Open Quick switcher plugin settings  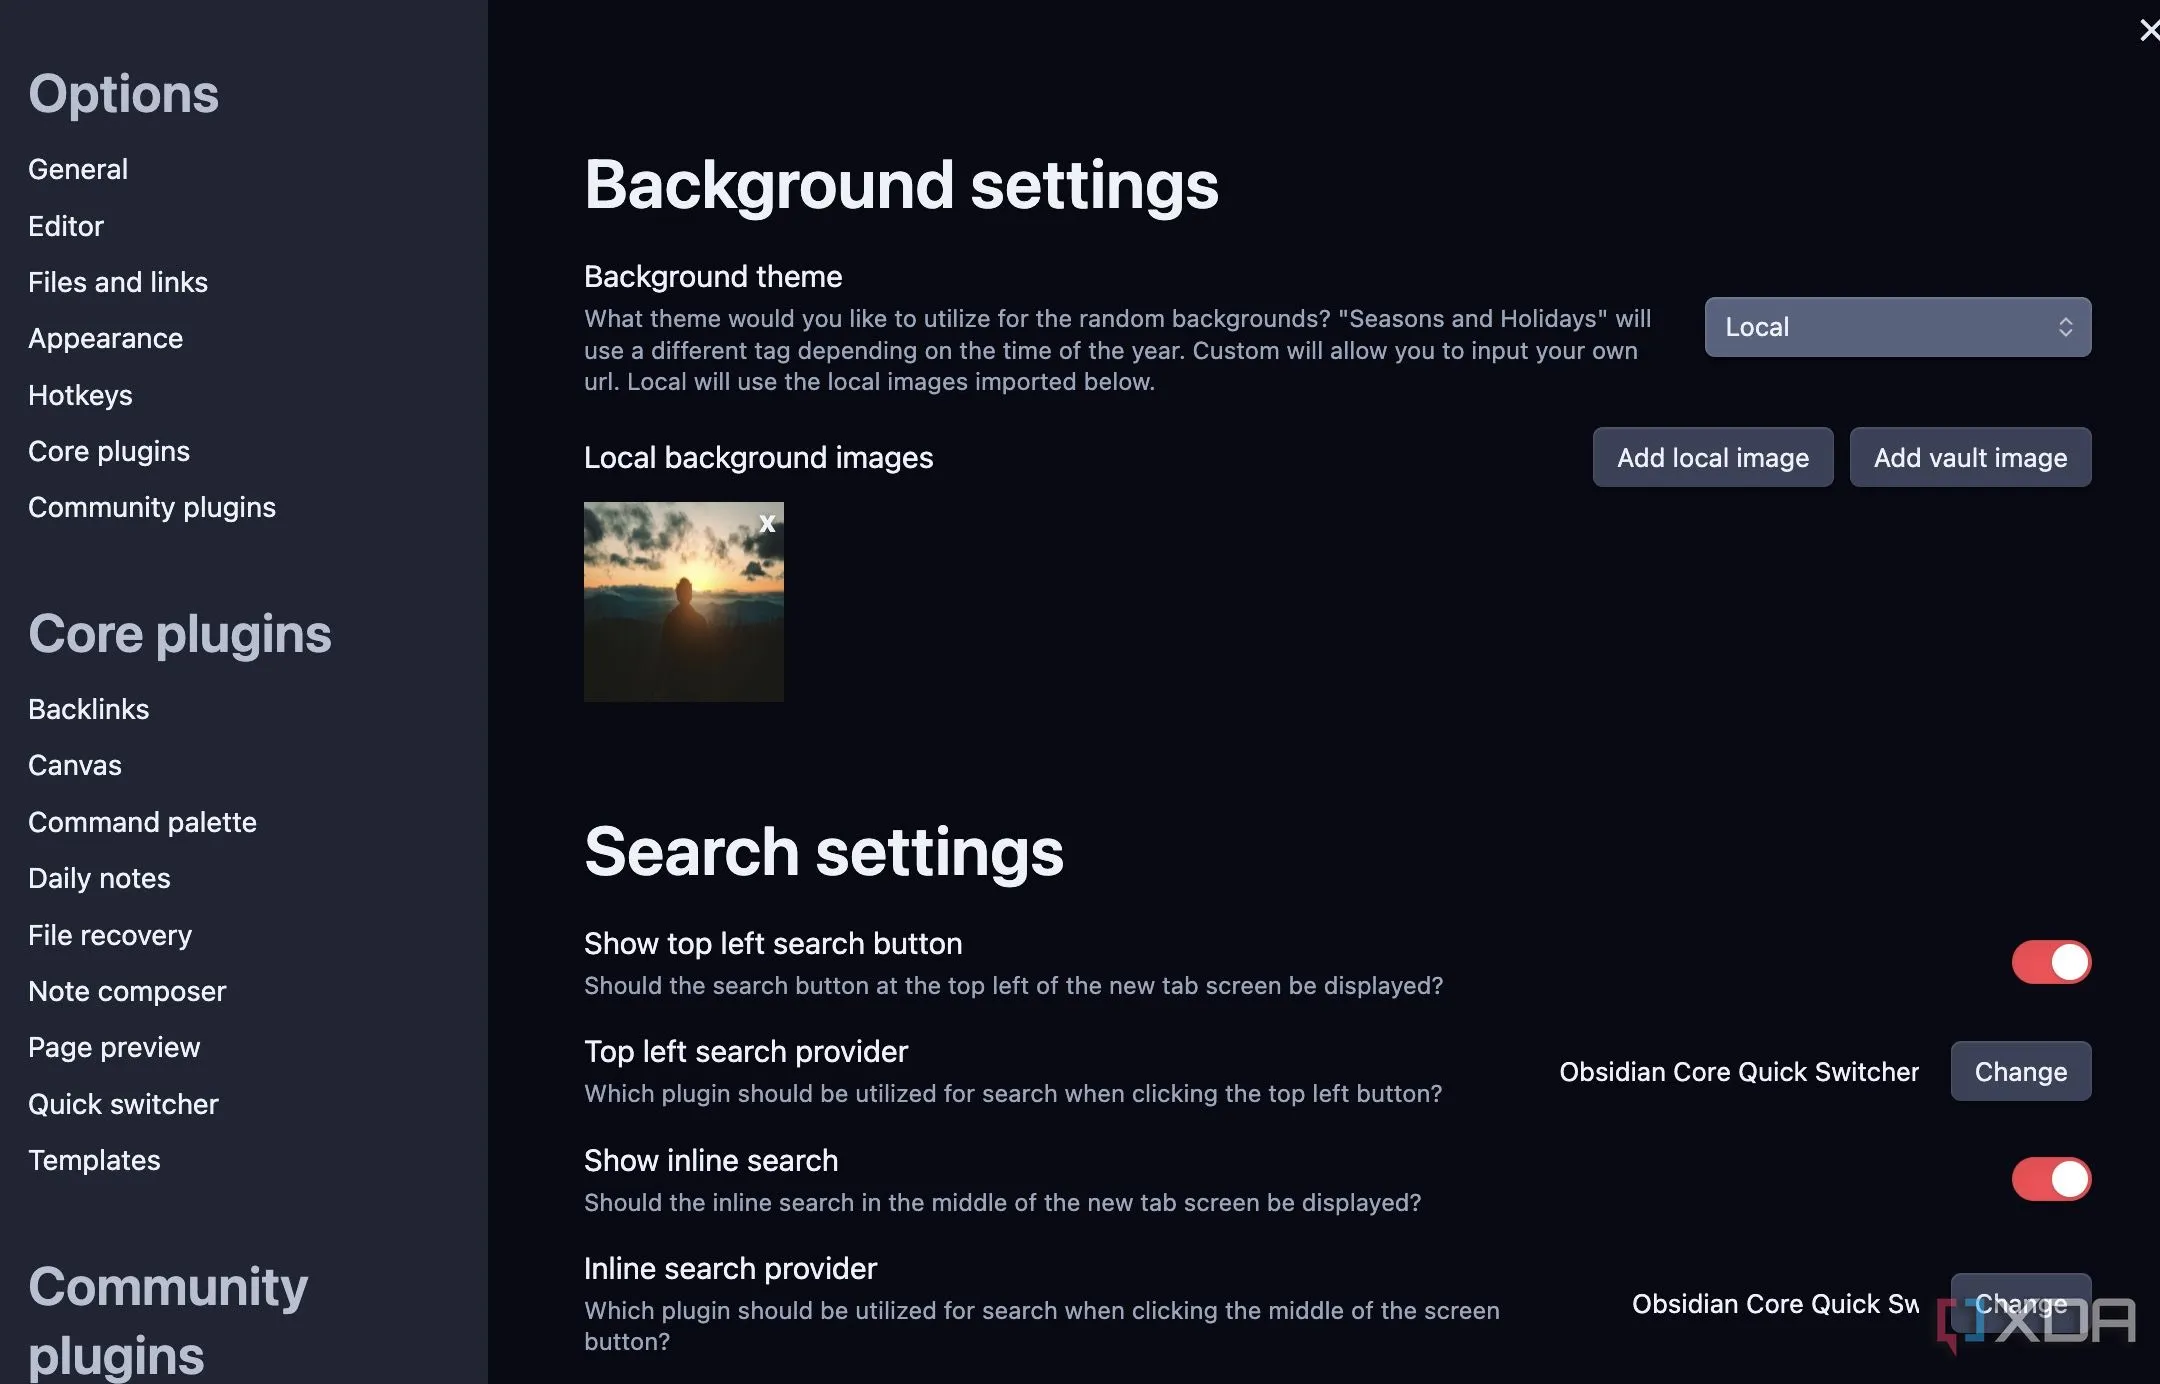pos(123,1104)
